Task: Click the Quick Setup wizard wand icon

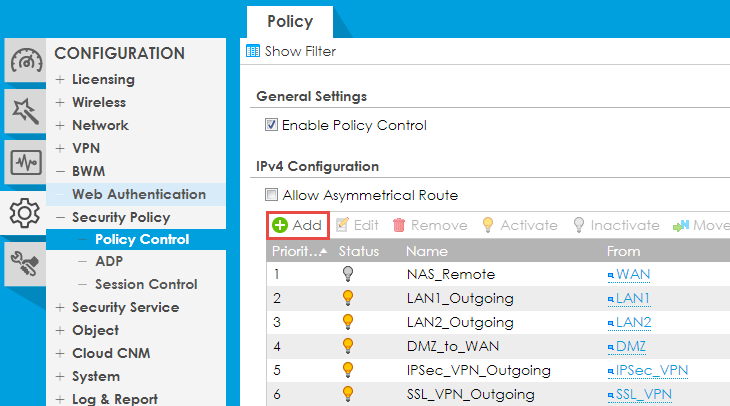Action: tap(24, 112)
